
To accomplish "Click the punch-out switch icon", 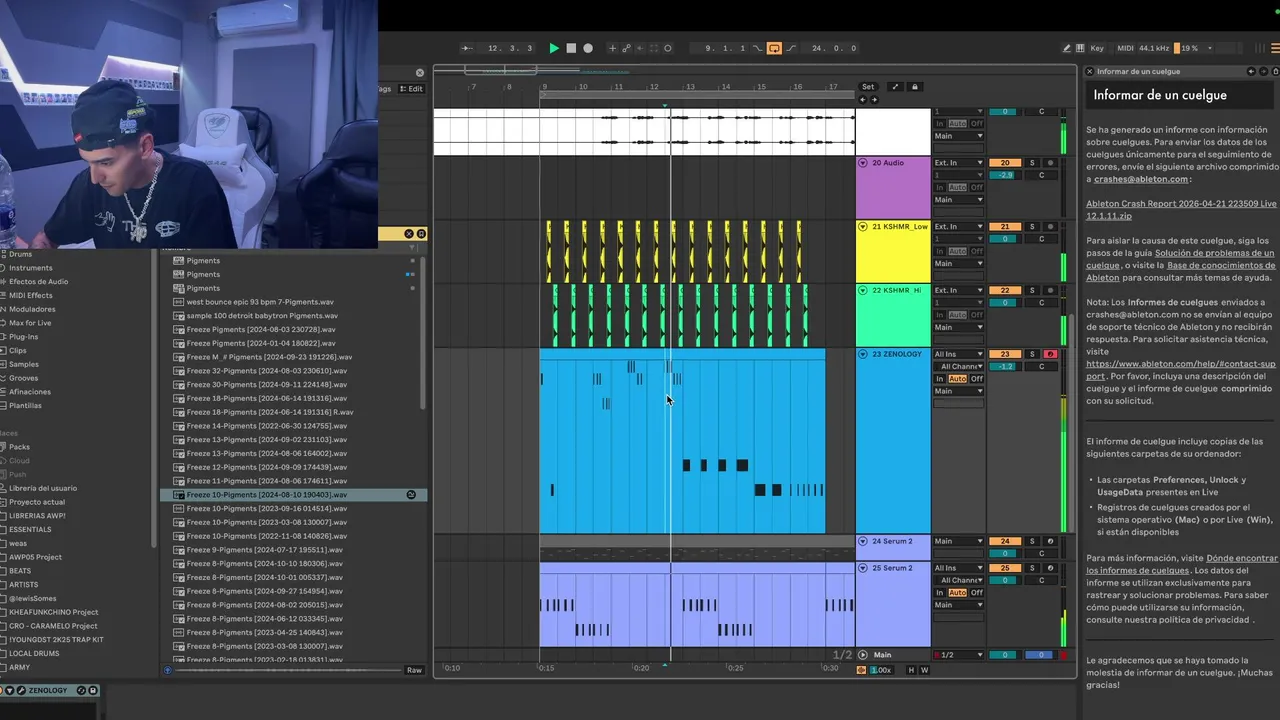I will click(x=791, y=48).
